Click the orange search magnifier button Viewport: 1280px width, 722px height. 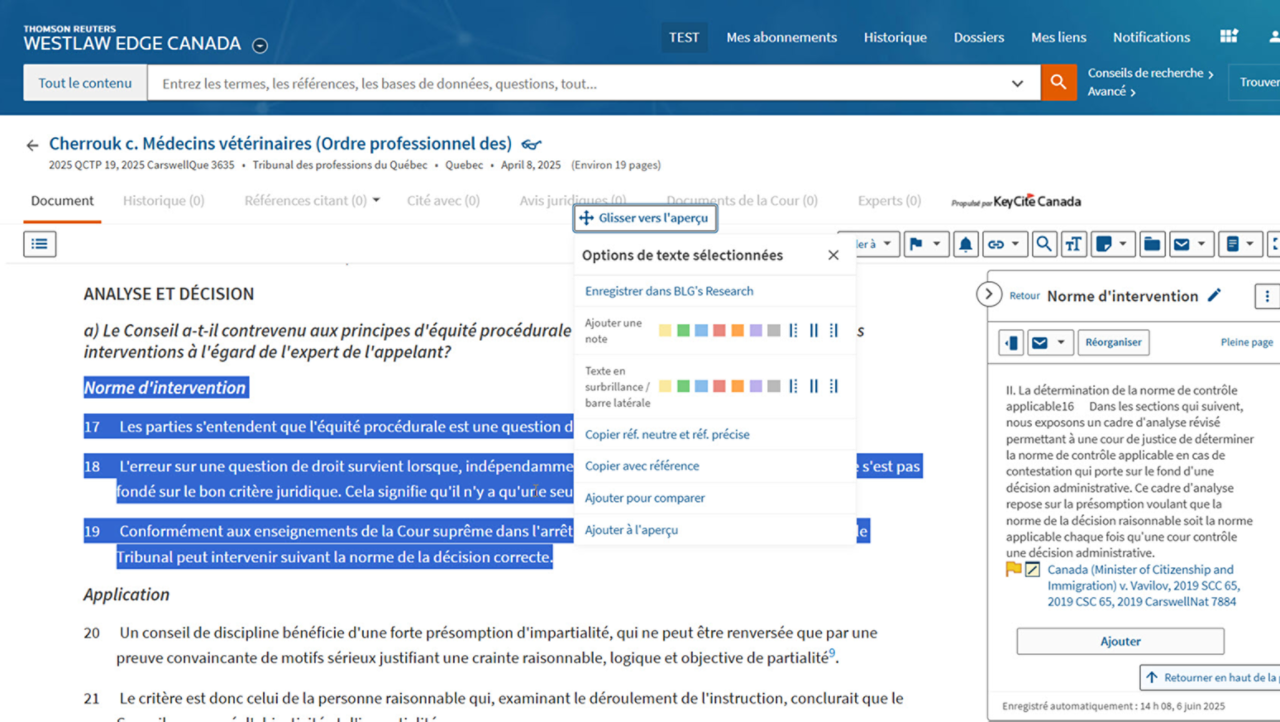click(1058, 83)
